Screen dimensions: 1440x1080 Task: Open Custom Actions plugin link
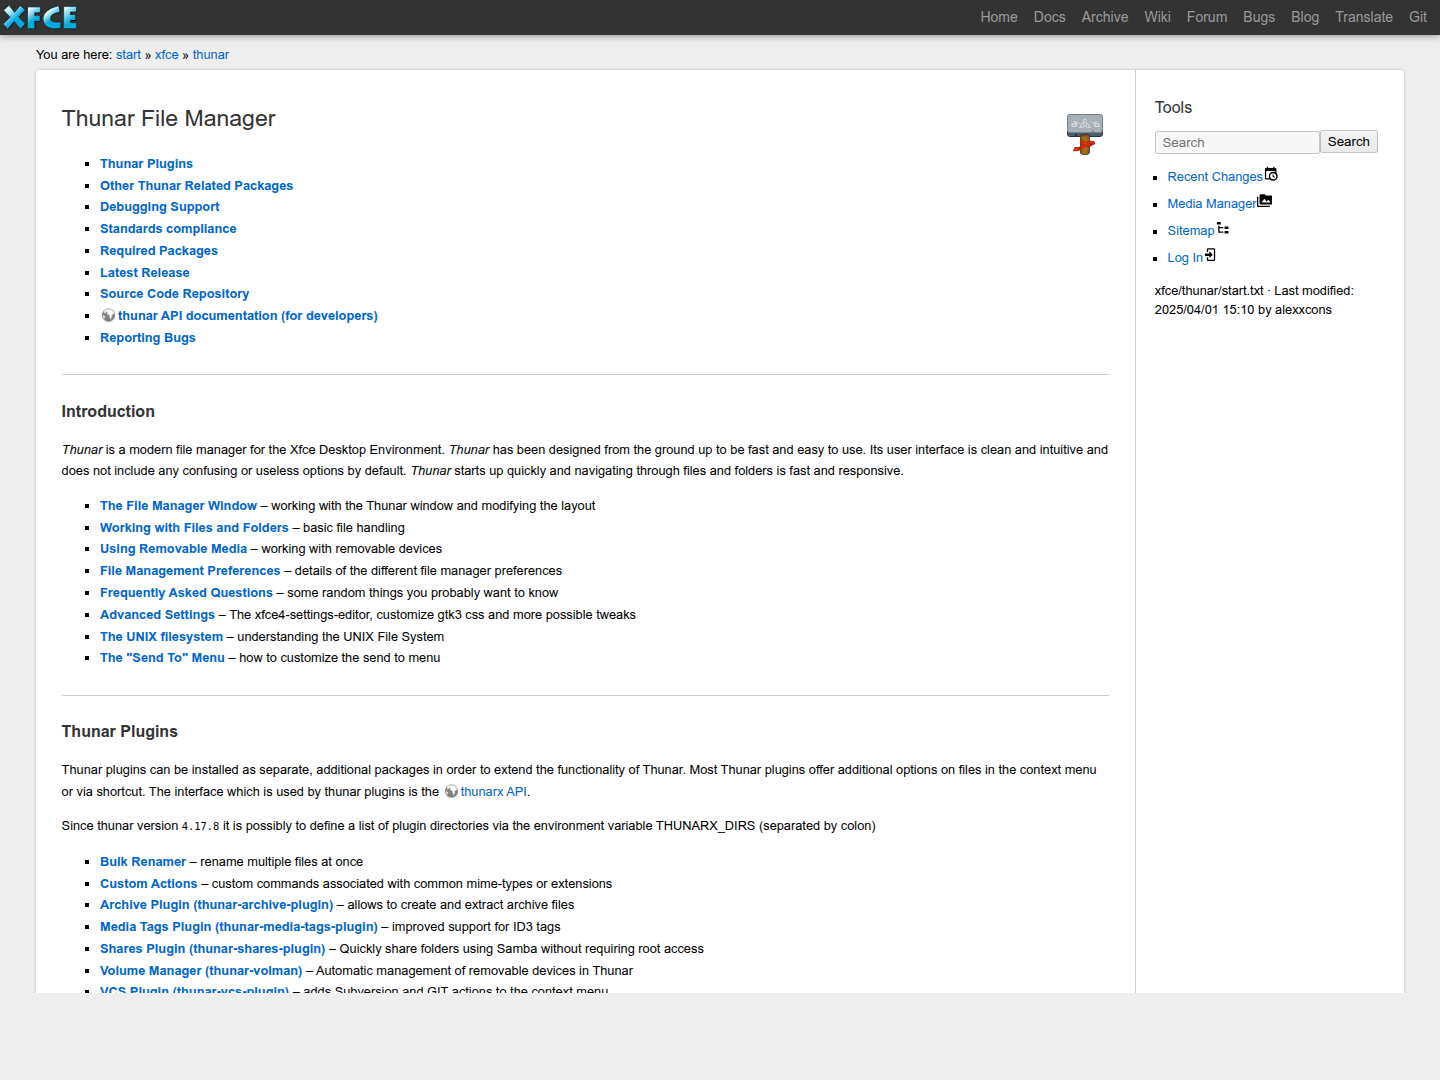[149, 884]
